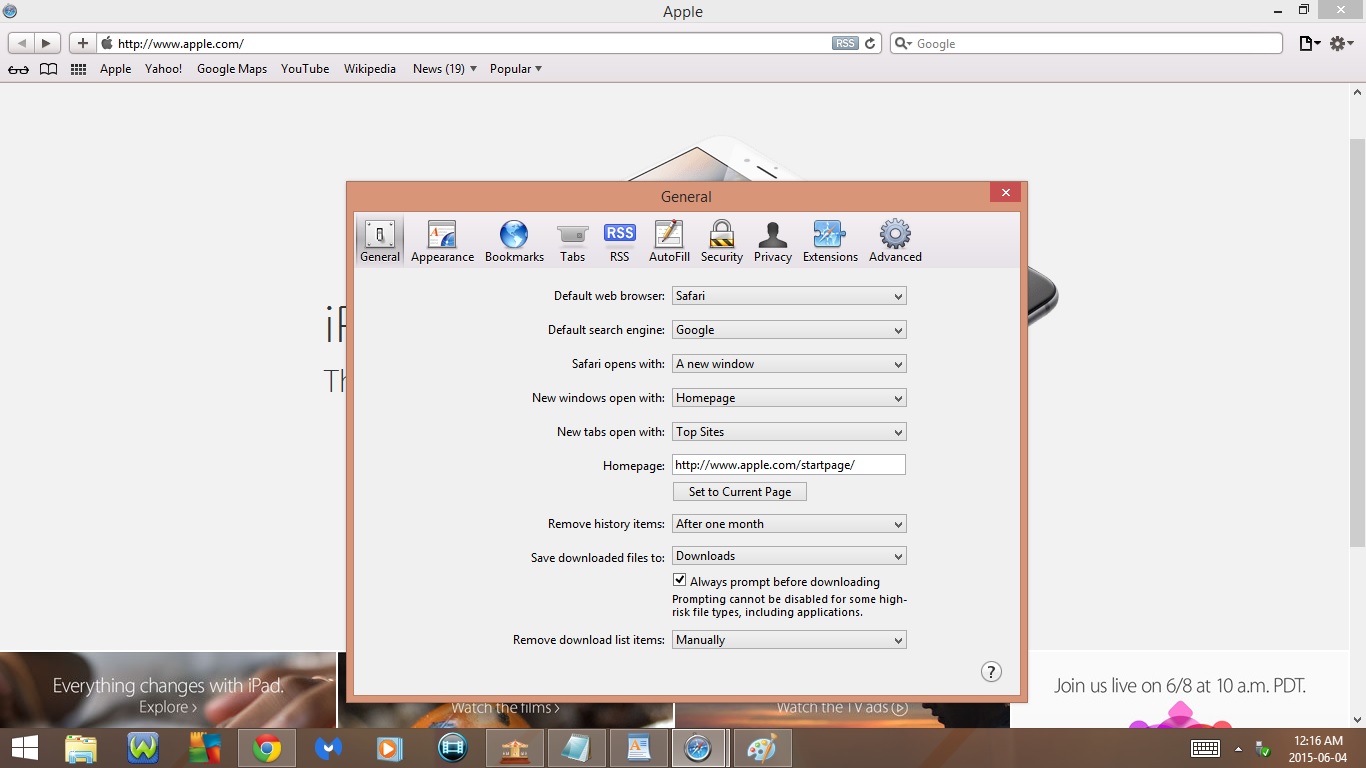Show all bookmarks book icon
This screenshot has width=1366, height=768.
48,69
